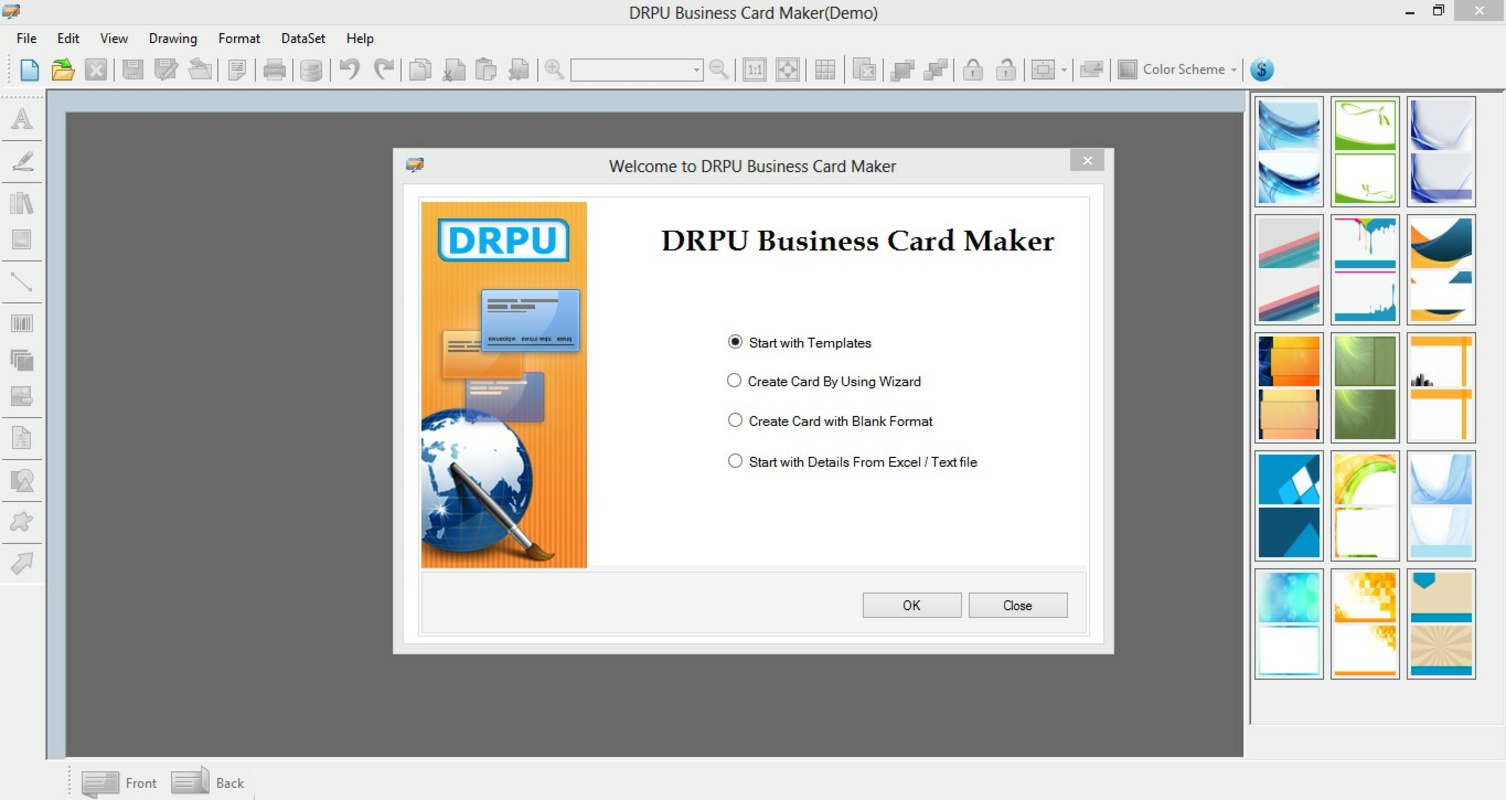Select the Barcode tool icon
This screenshot has width=1506, height=800.
point(22,323)
